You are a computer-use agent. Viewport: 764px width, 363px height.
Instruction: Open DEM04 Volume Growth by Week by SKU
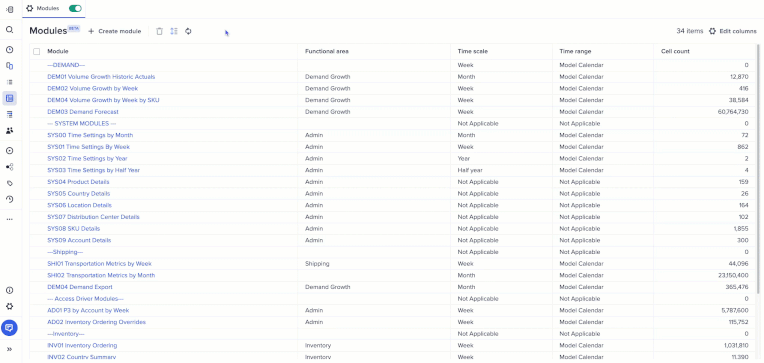[103, 100]
